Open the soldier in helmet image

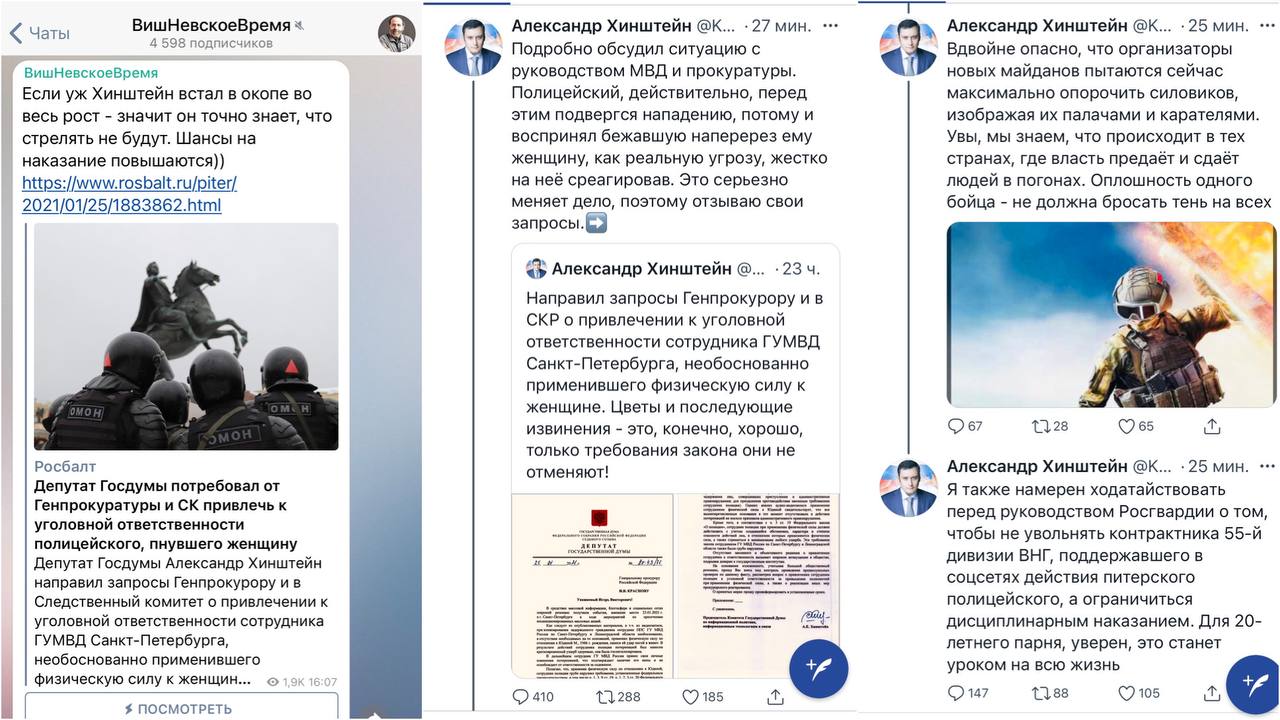click(x=1112, y=314)
